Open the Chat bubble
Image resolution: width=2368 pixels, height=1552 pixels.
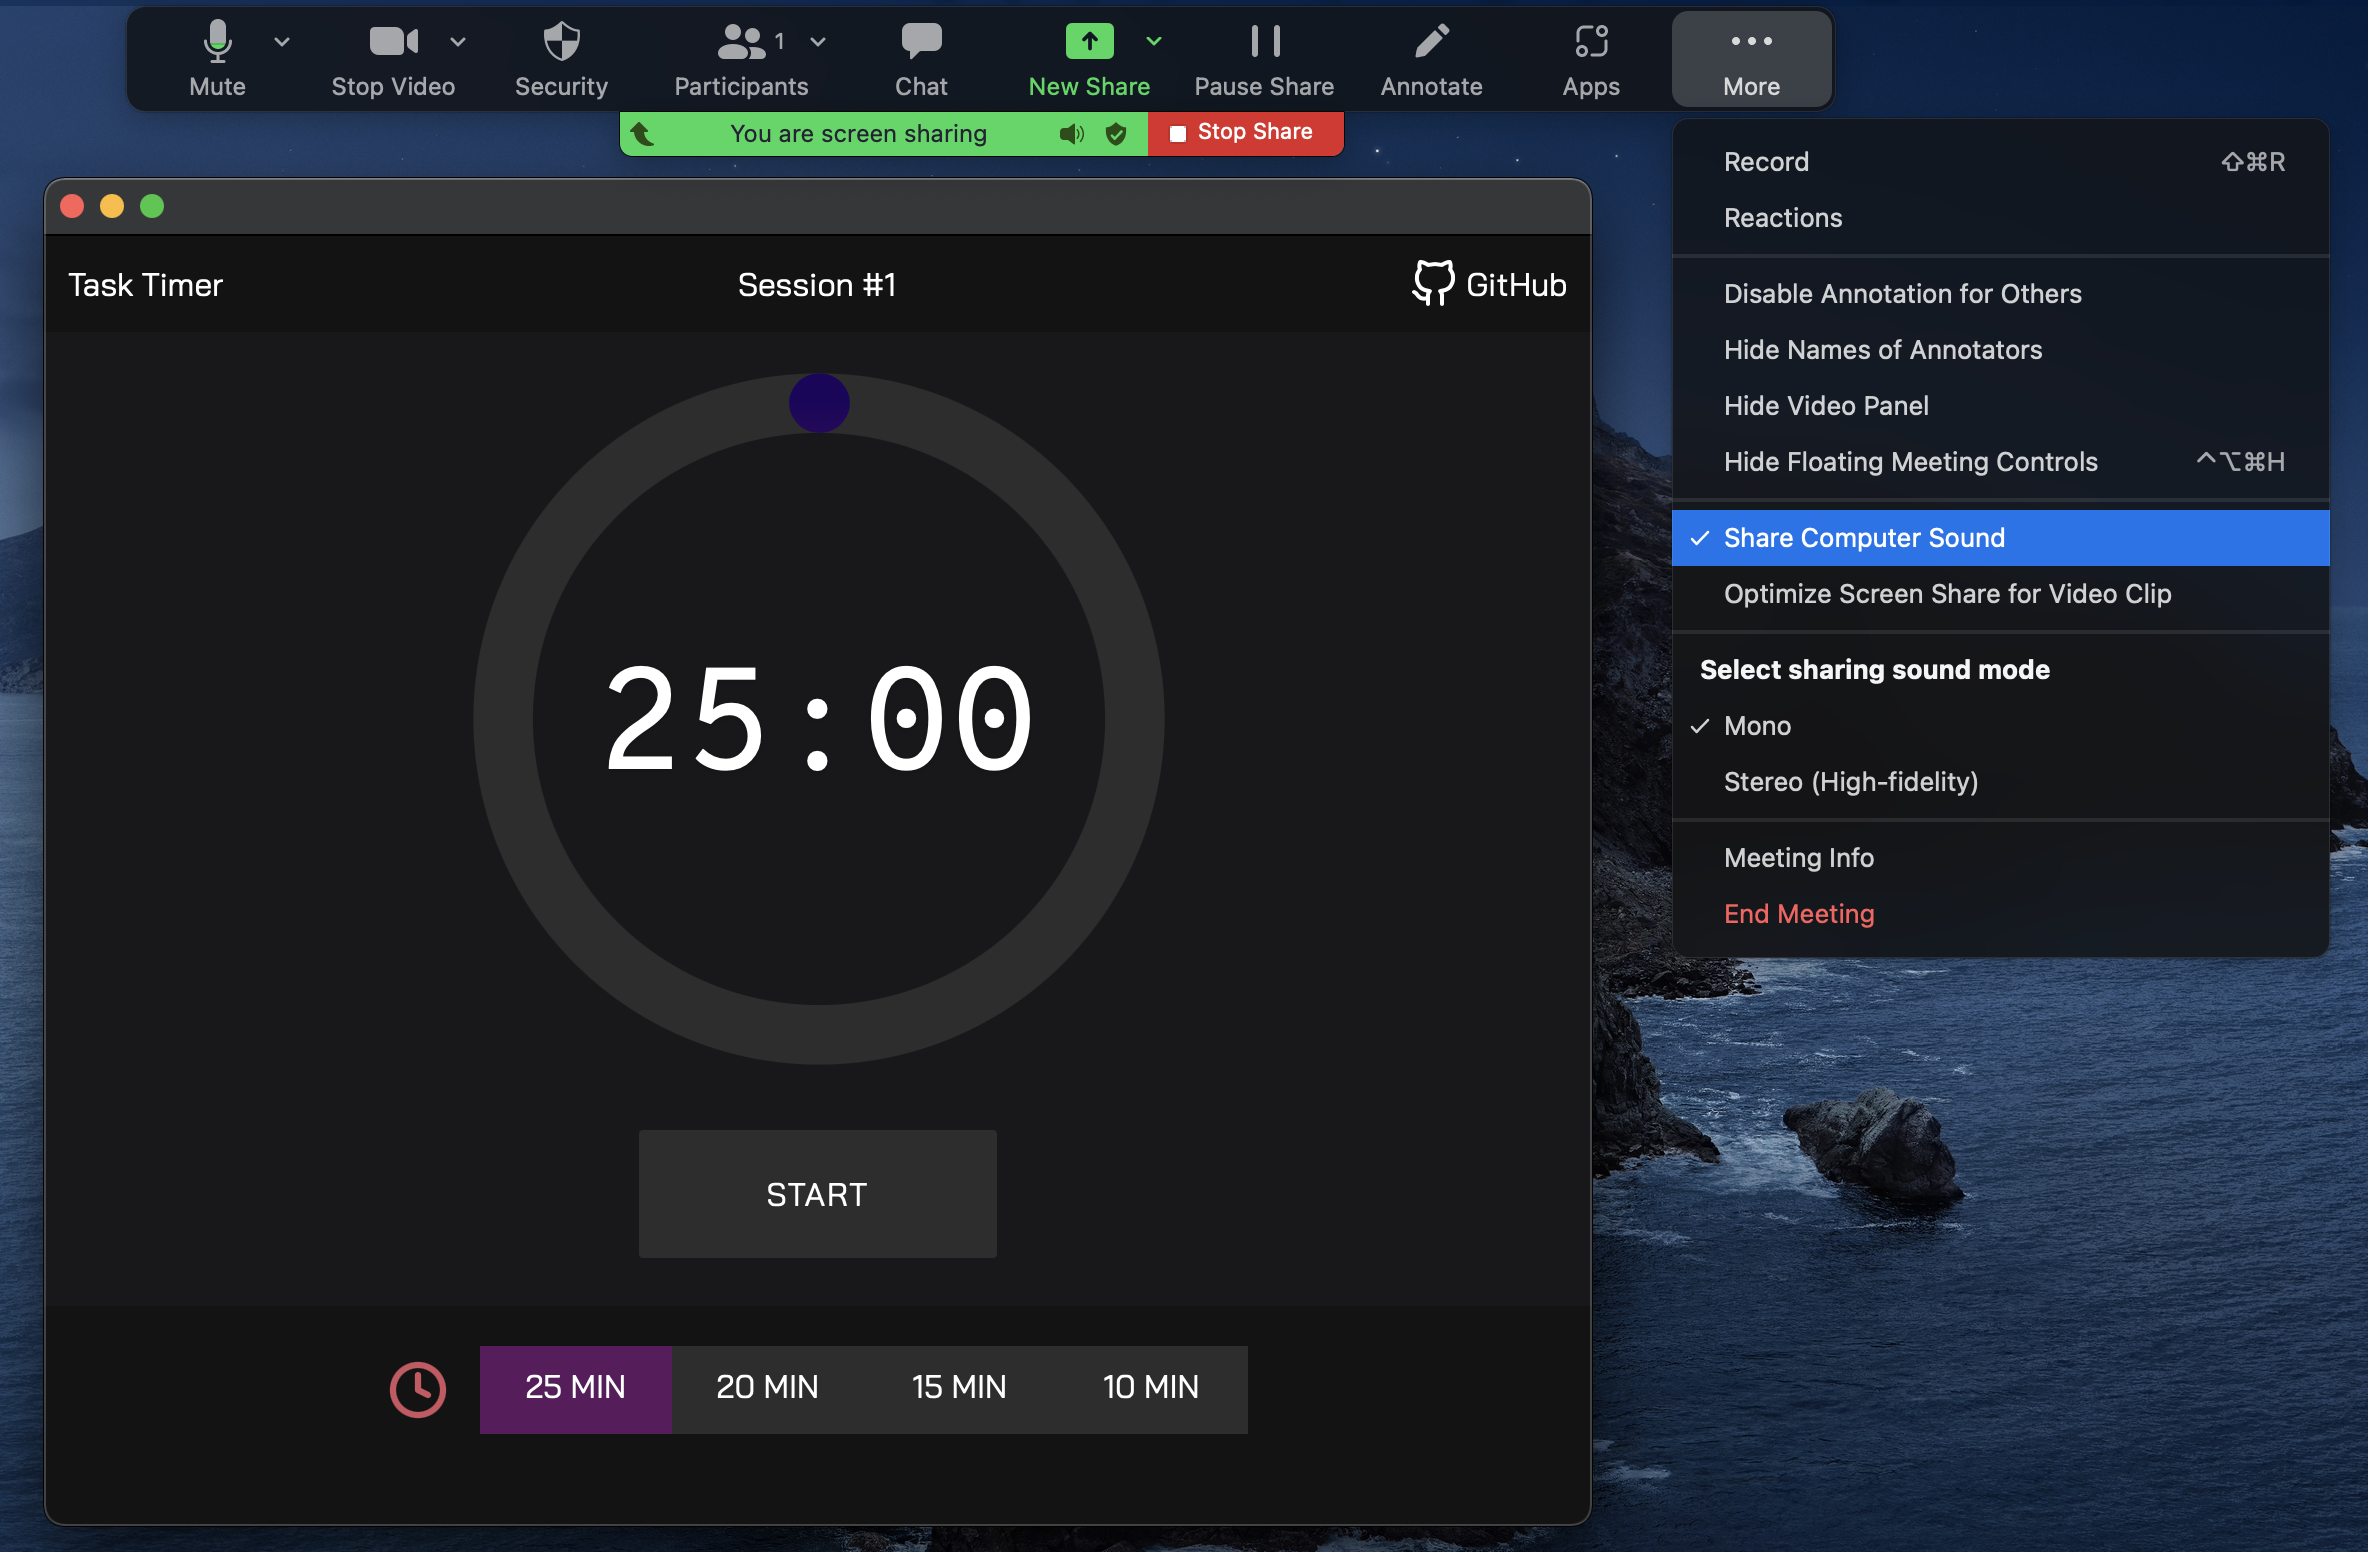[921, 59]
